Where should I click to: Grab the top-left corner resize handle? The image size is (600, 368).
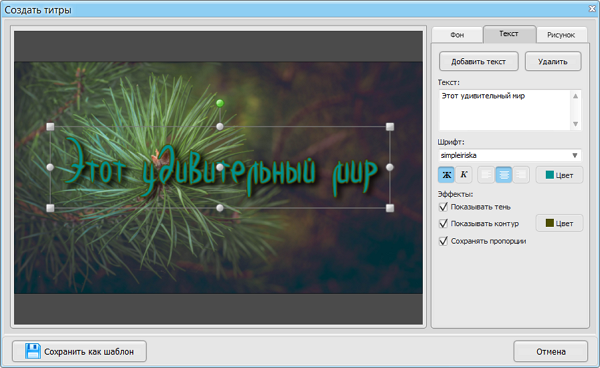pos(50,127)
